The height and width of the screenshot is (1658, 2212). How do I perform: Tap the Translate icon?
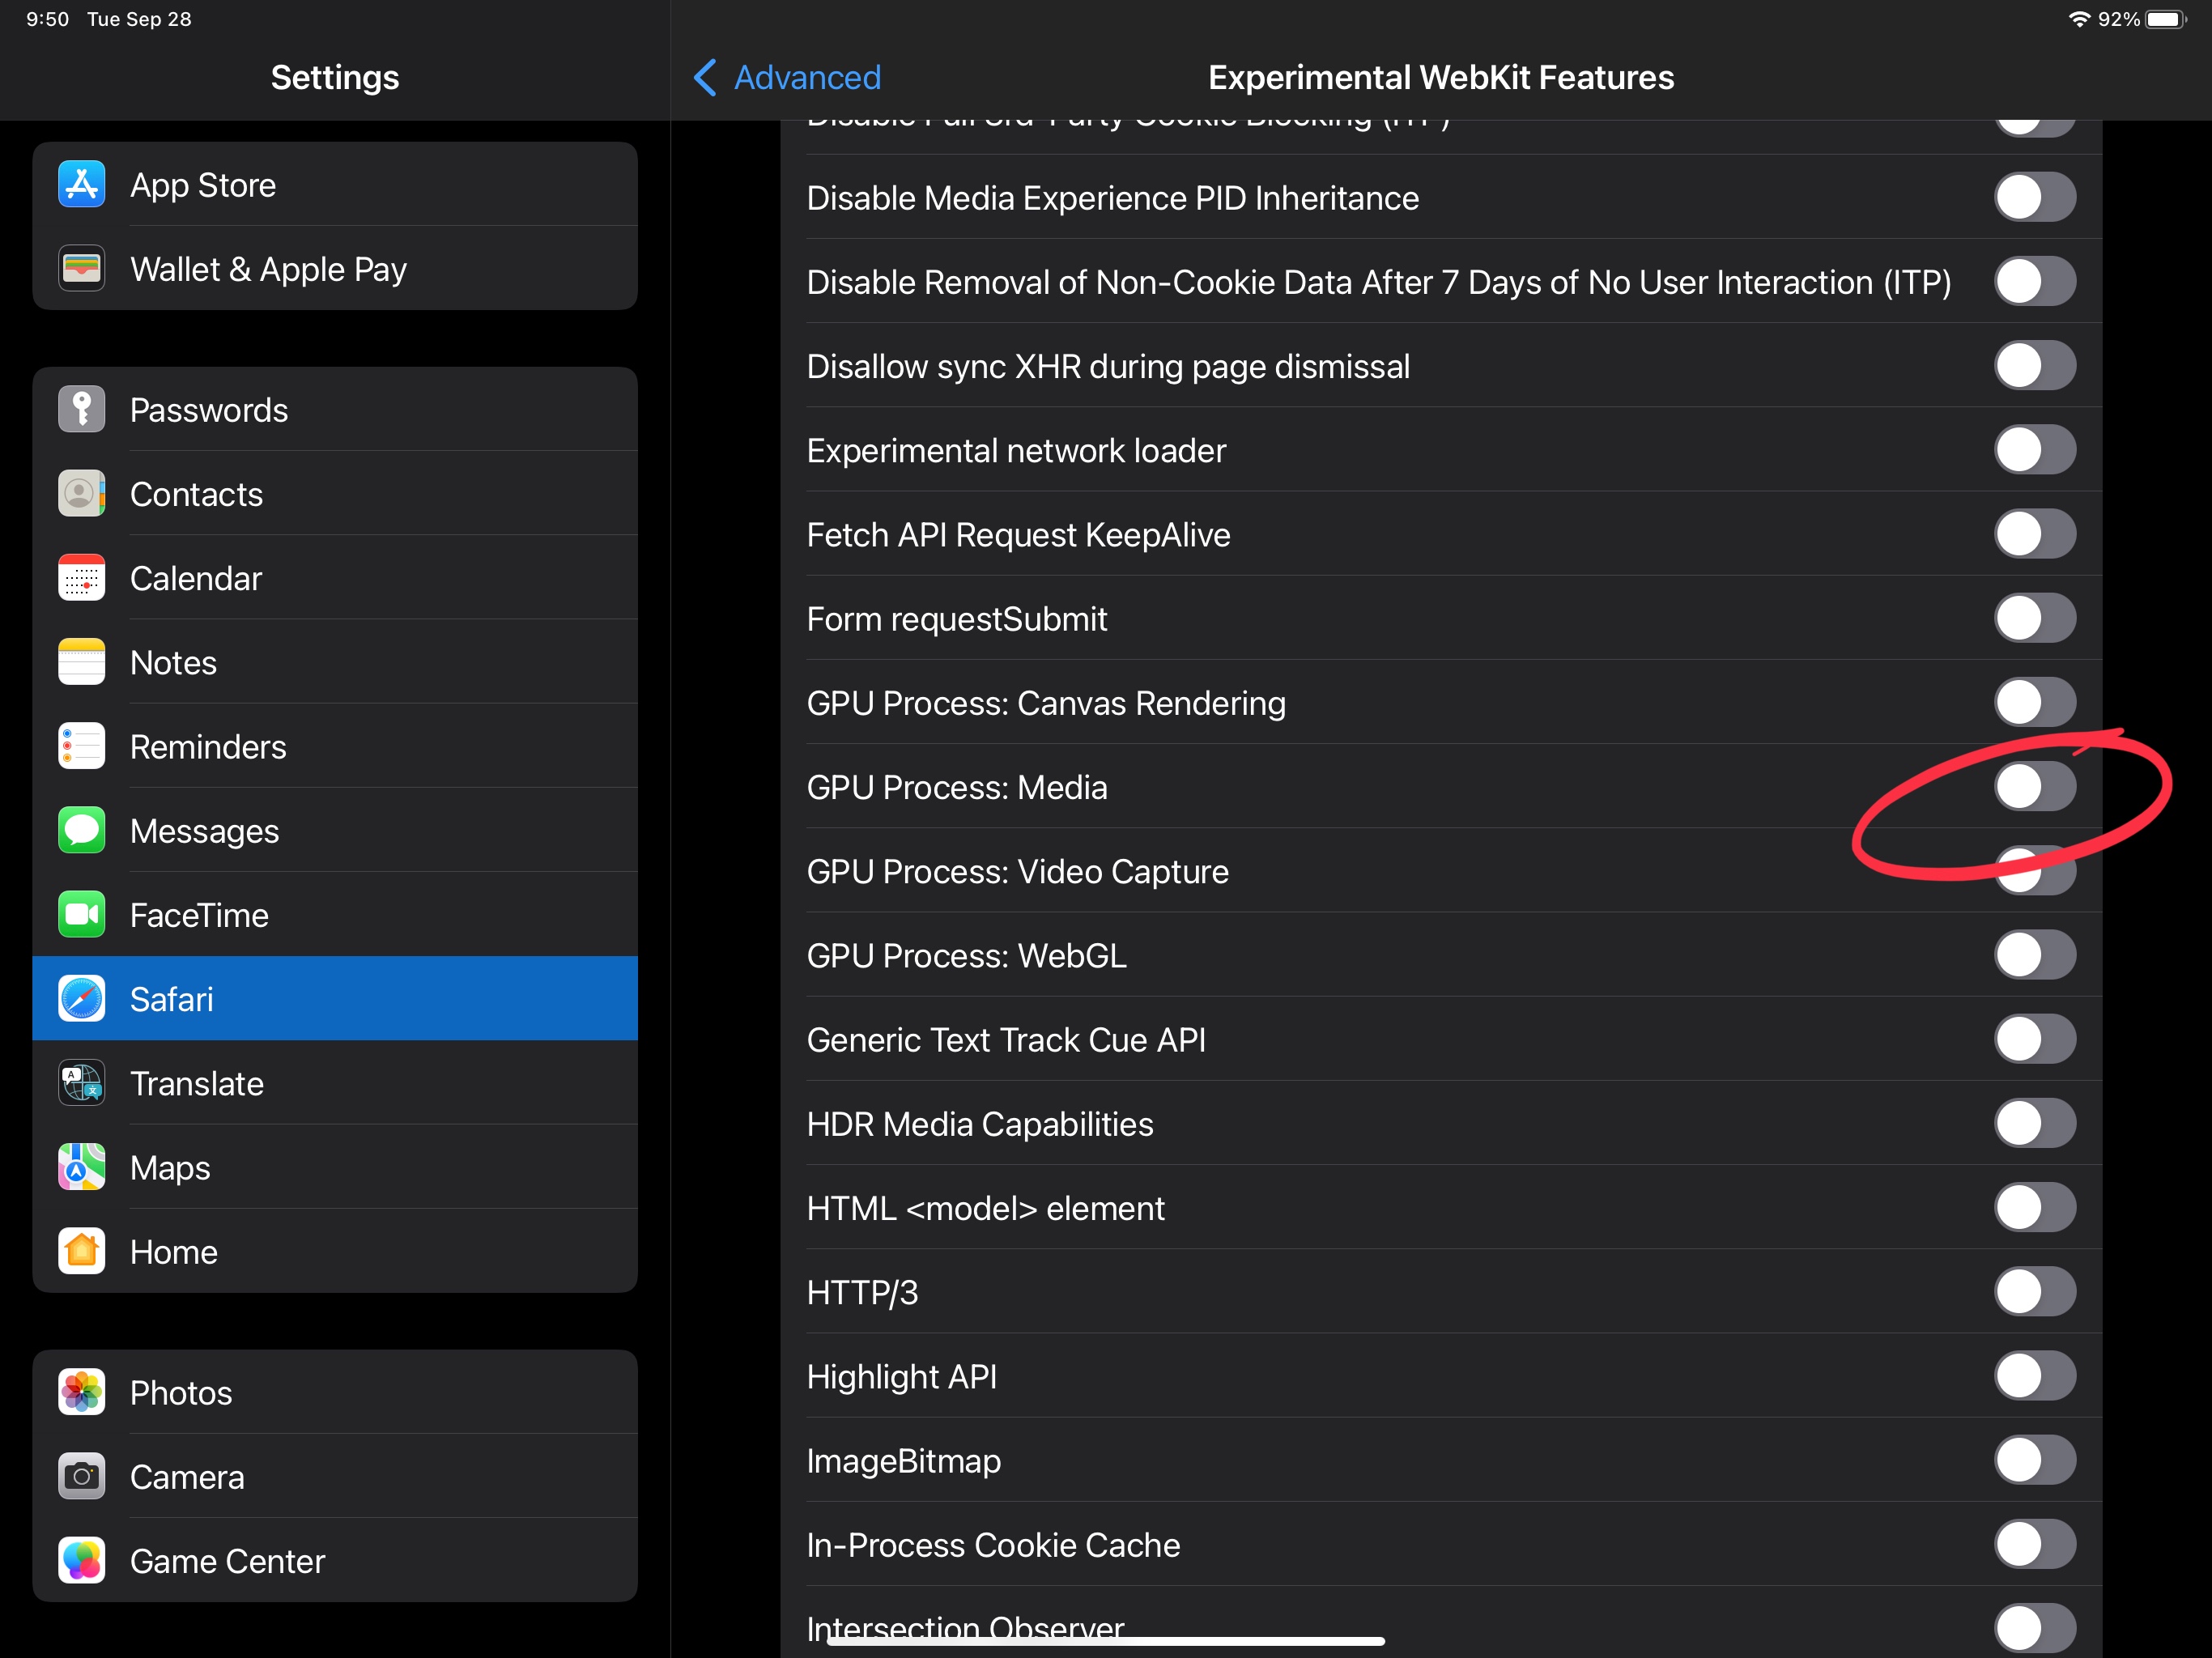click(x=81, y=1083)
